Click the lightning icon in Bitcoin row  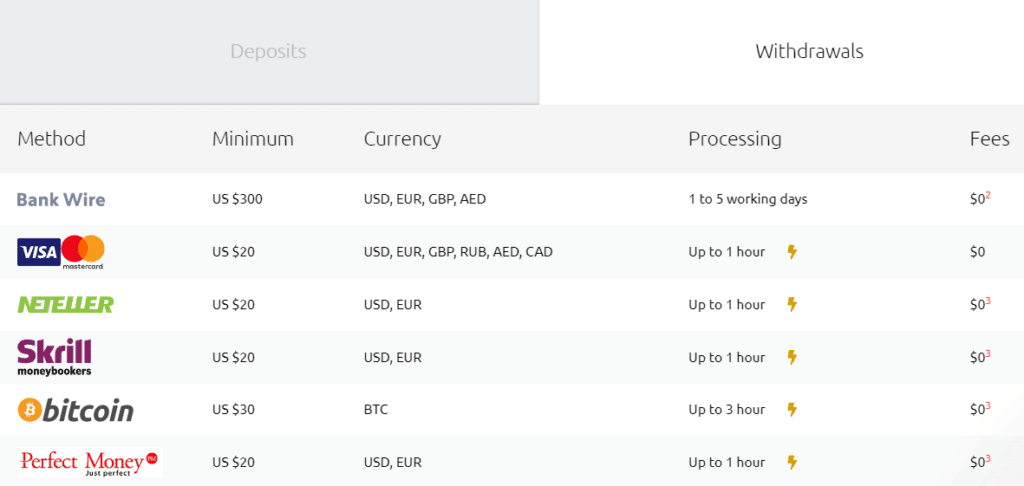coord(792,409)
